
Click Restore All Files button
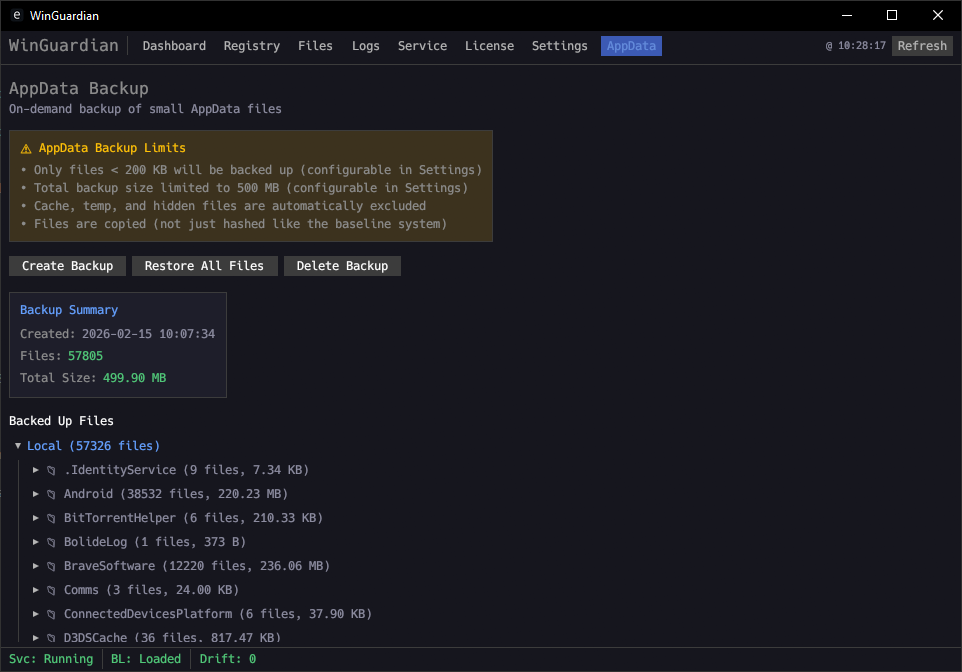[x=204, y=266]
